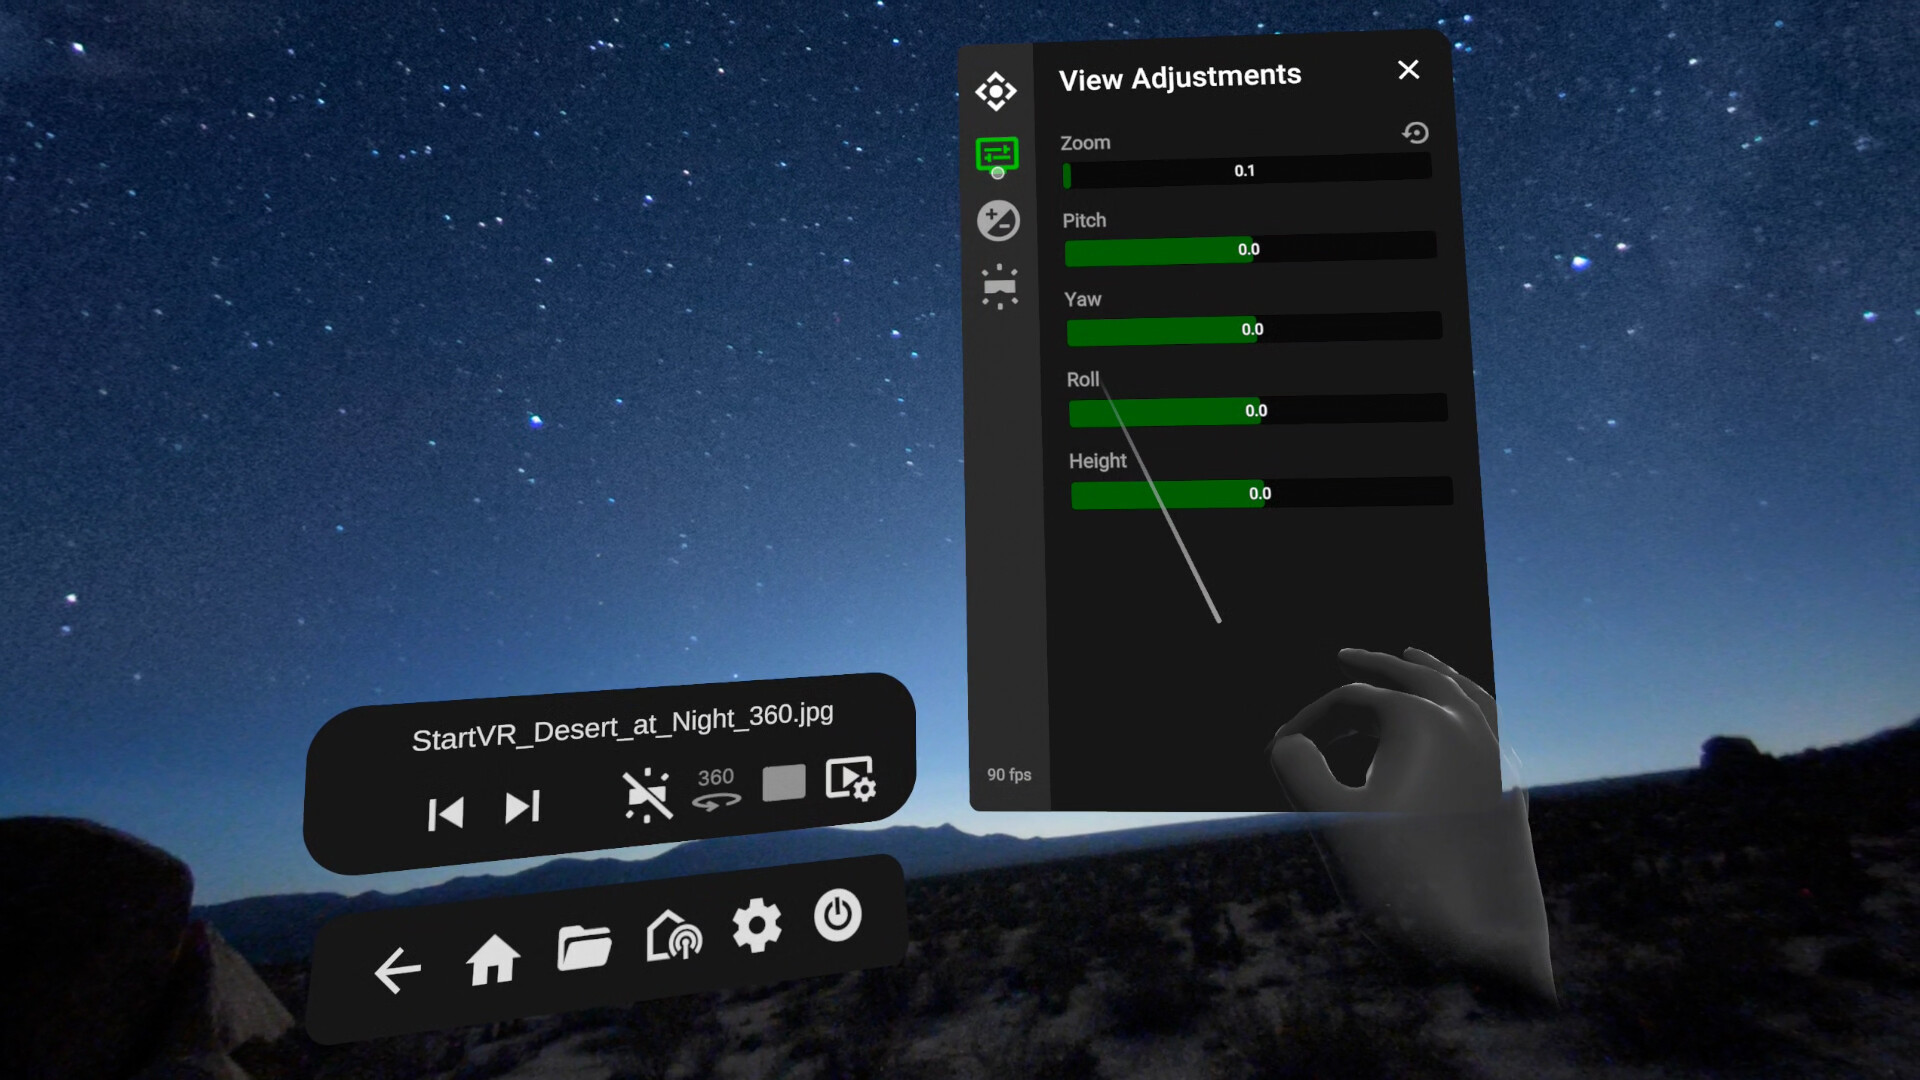Reset view adjustments with the reset icon

coord(1415,133)
